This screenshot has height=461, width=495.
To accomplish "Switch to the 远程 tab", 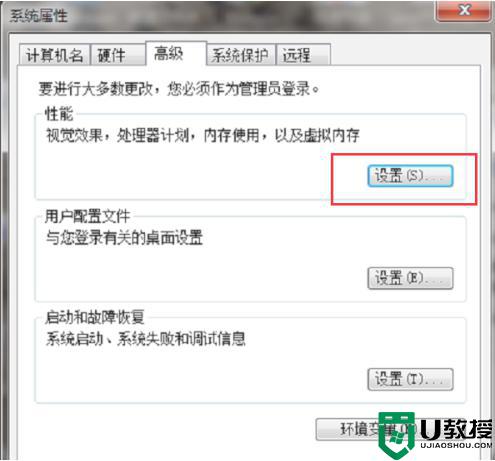I will point(303,55).
